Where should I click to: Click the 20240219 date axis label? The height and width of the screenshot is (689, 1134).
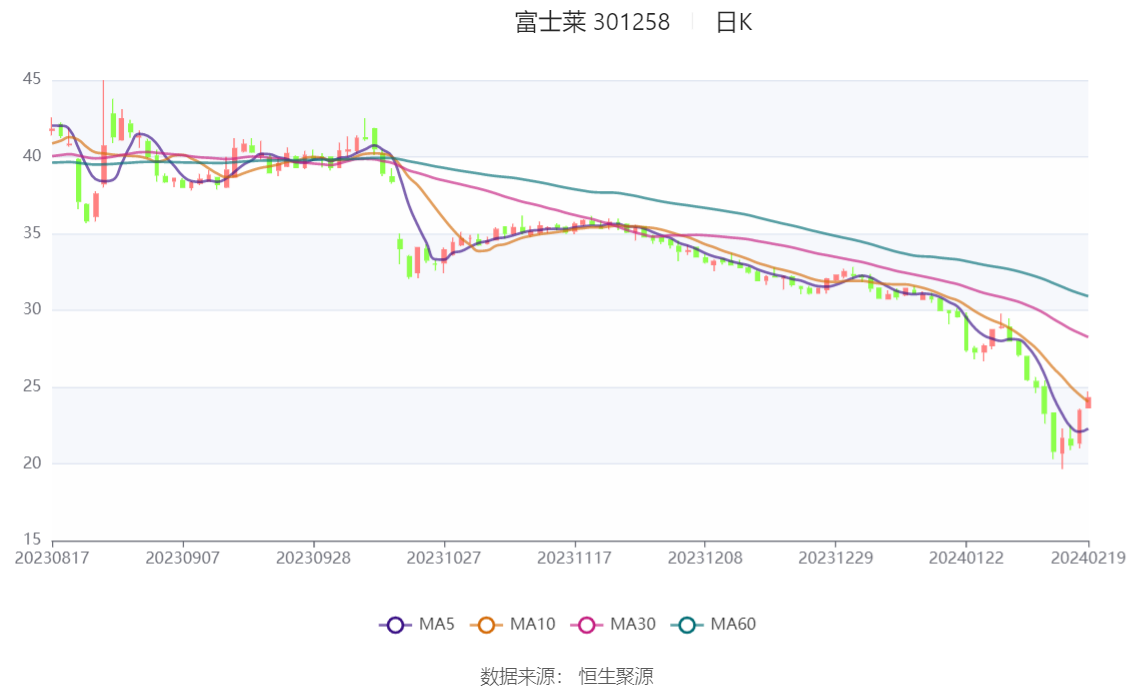1088,558
